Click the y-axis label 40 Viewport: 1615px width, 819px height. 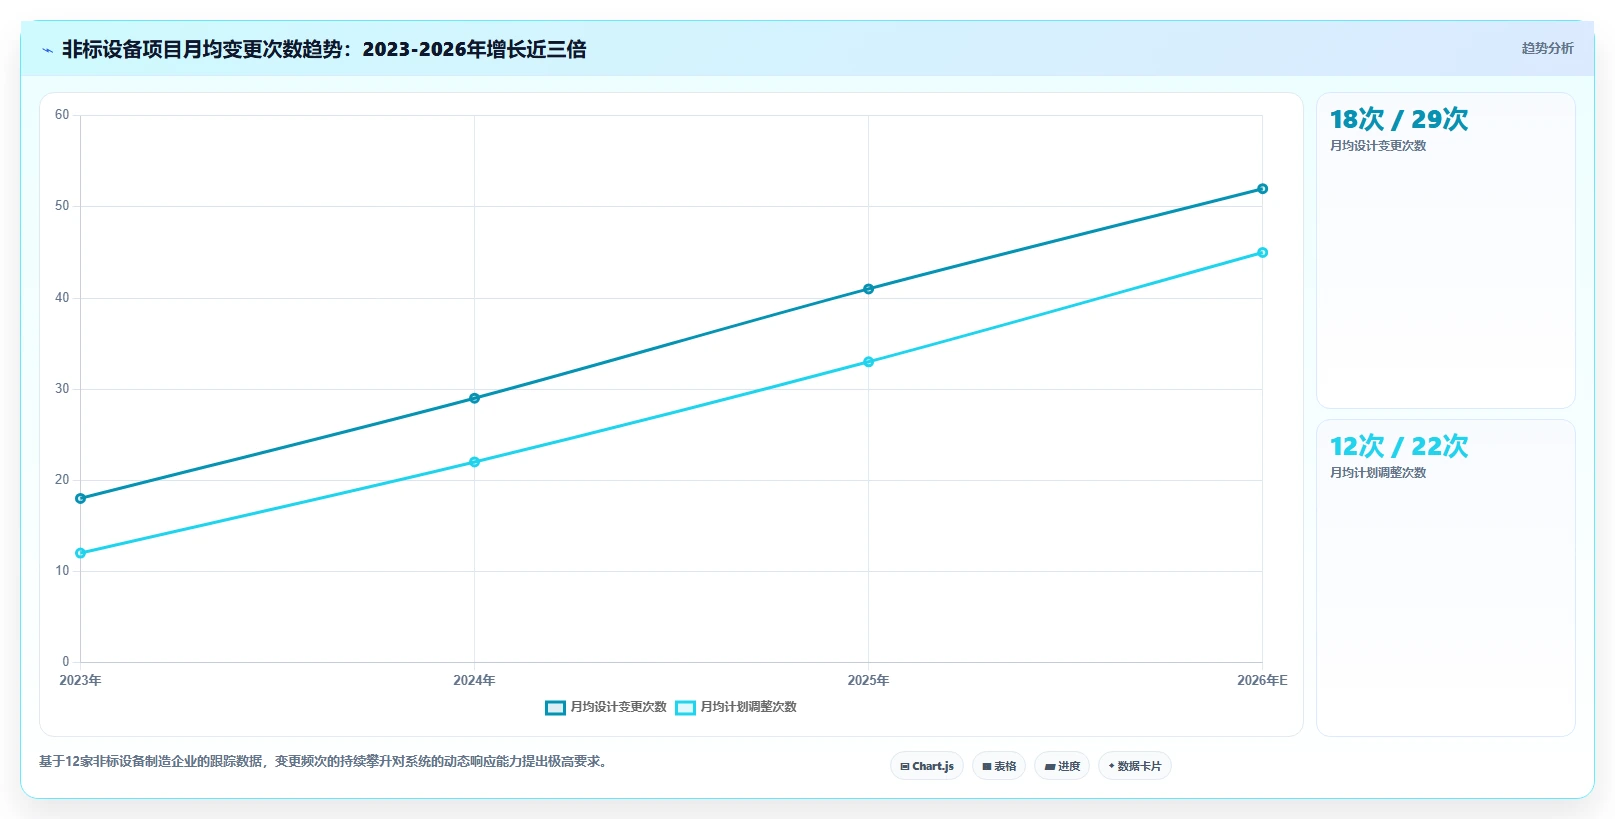click(62, 298)
